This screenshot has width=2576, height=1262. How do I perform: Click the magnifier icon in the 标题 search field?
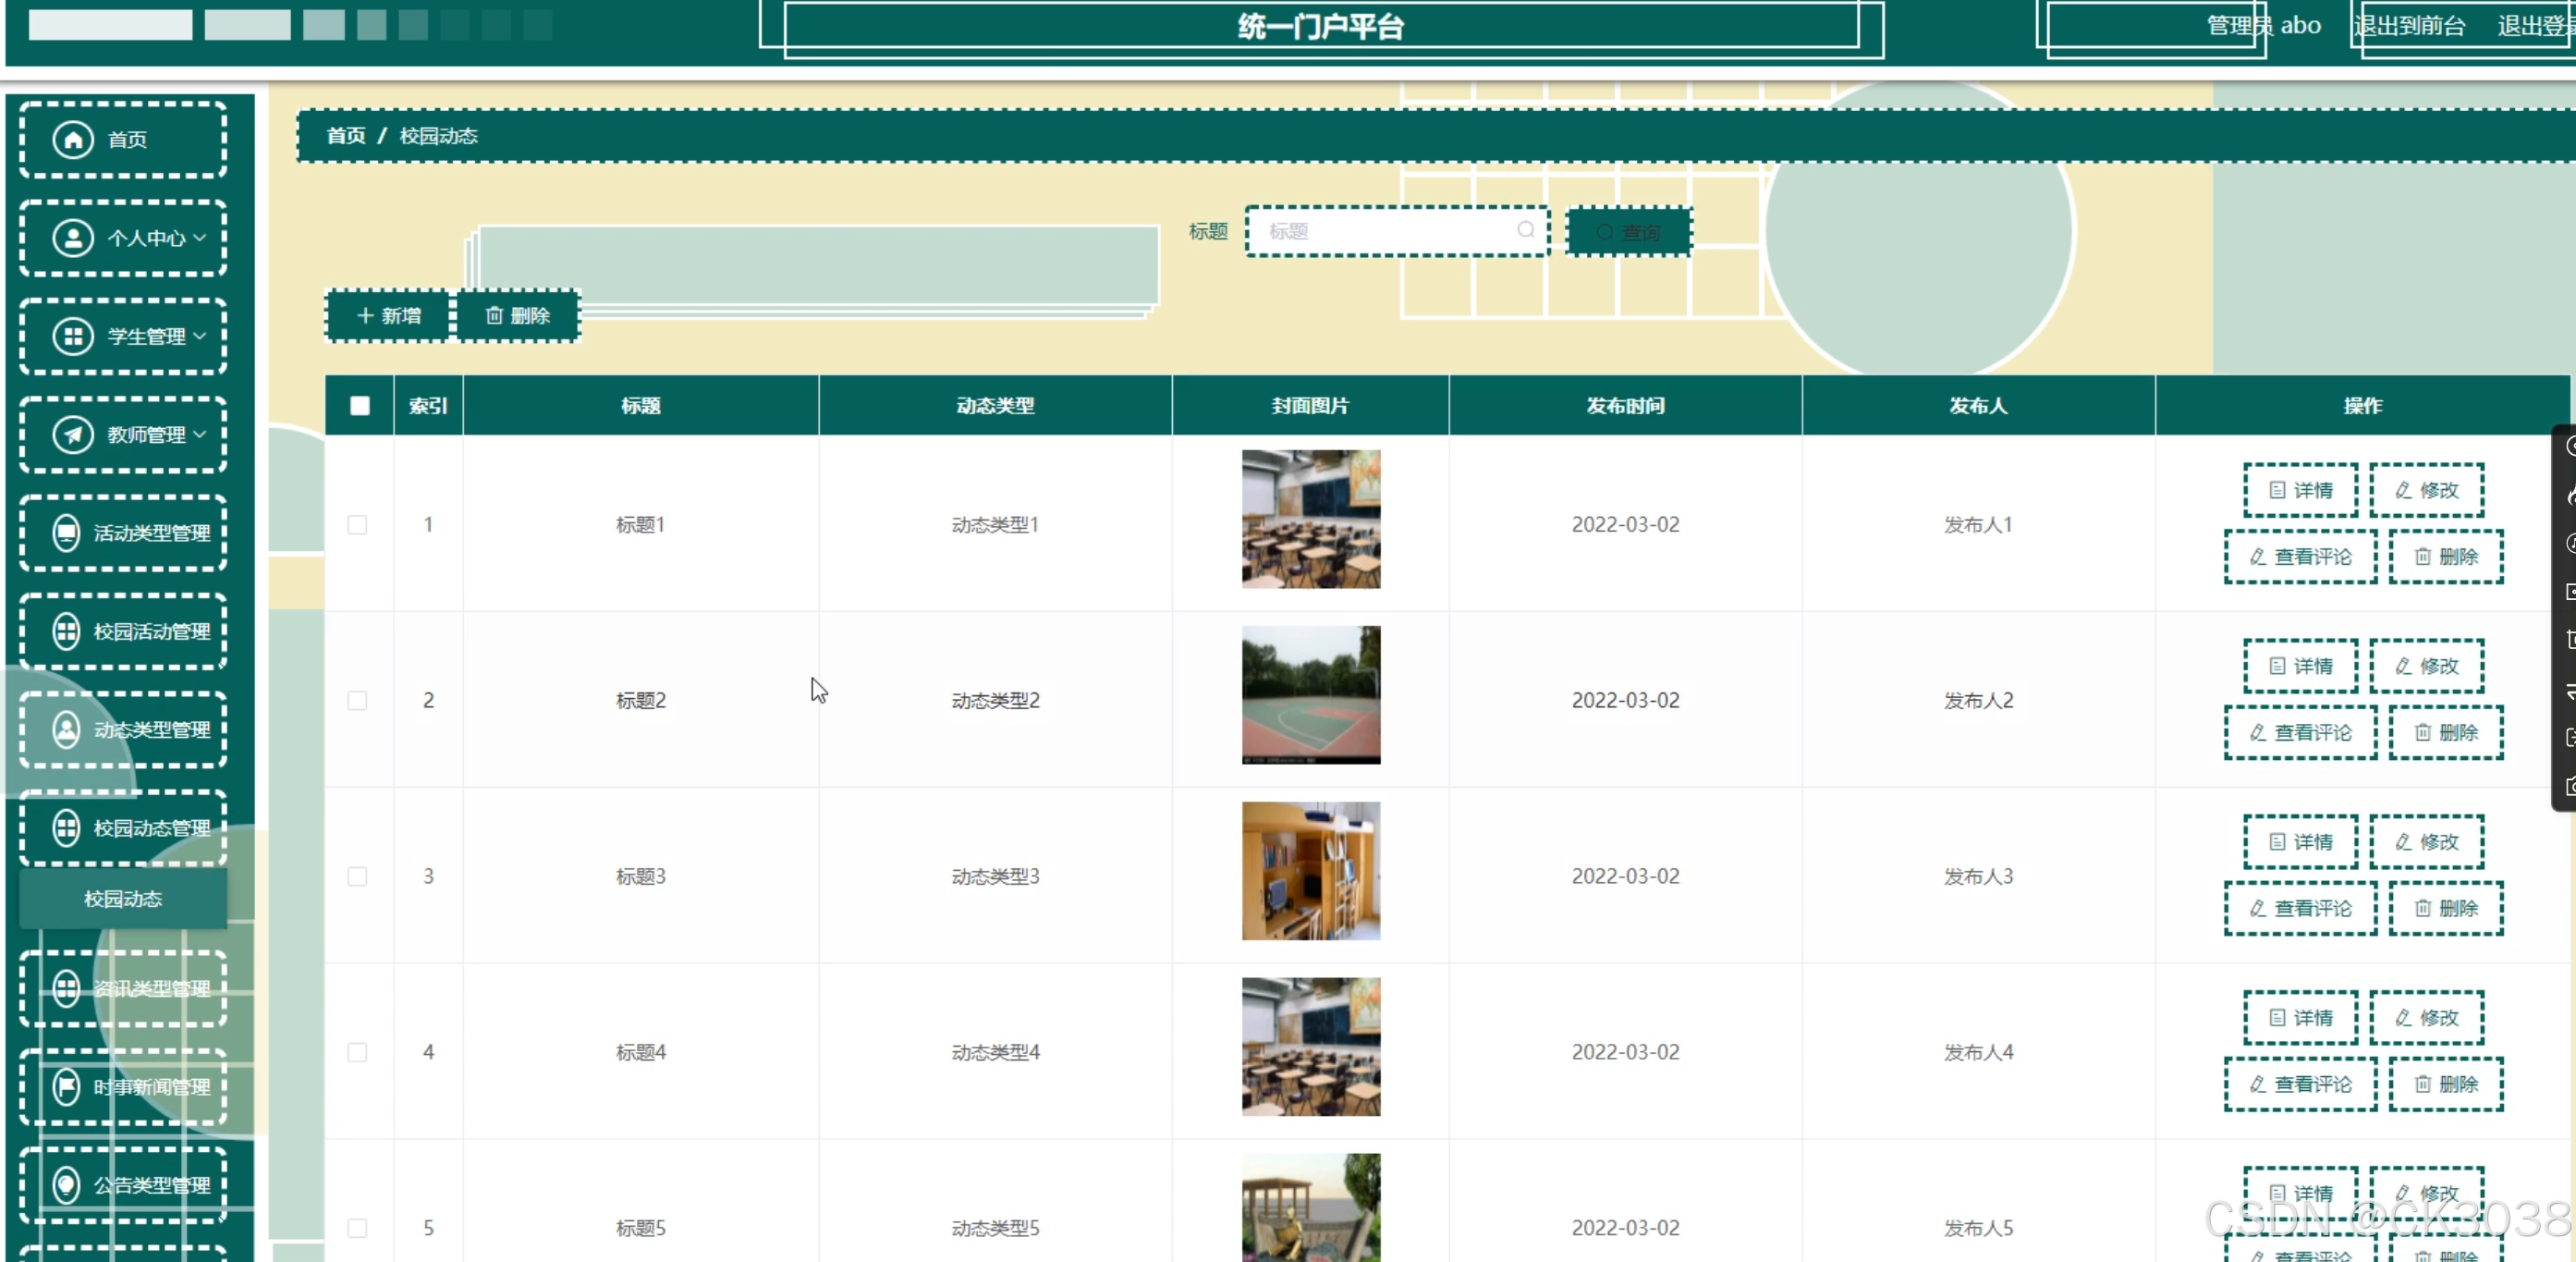(x=1525, y=230)
